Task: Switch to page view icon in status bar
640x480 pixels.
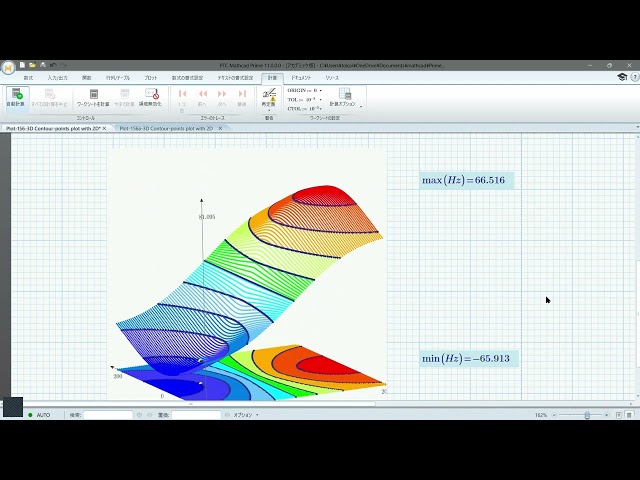Action: (619, 415)
